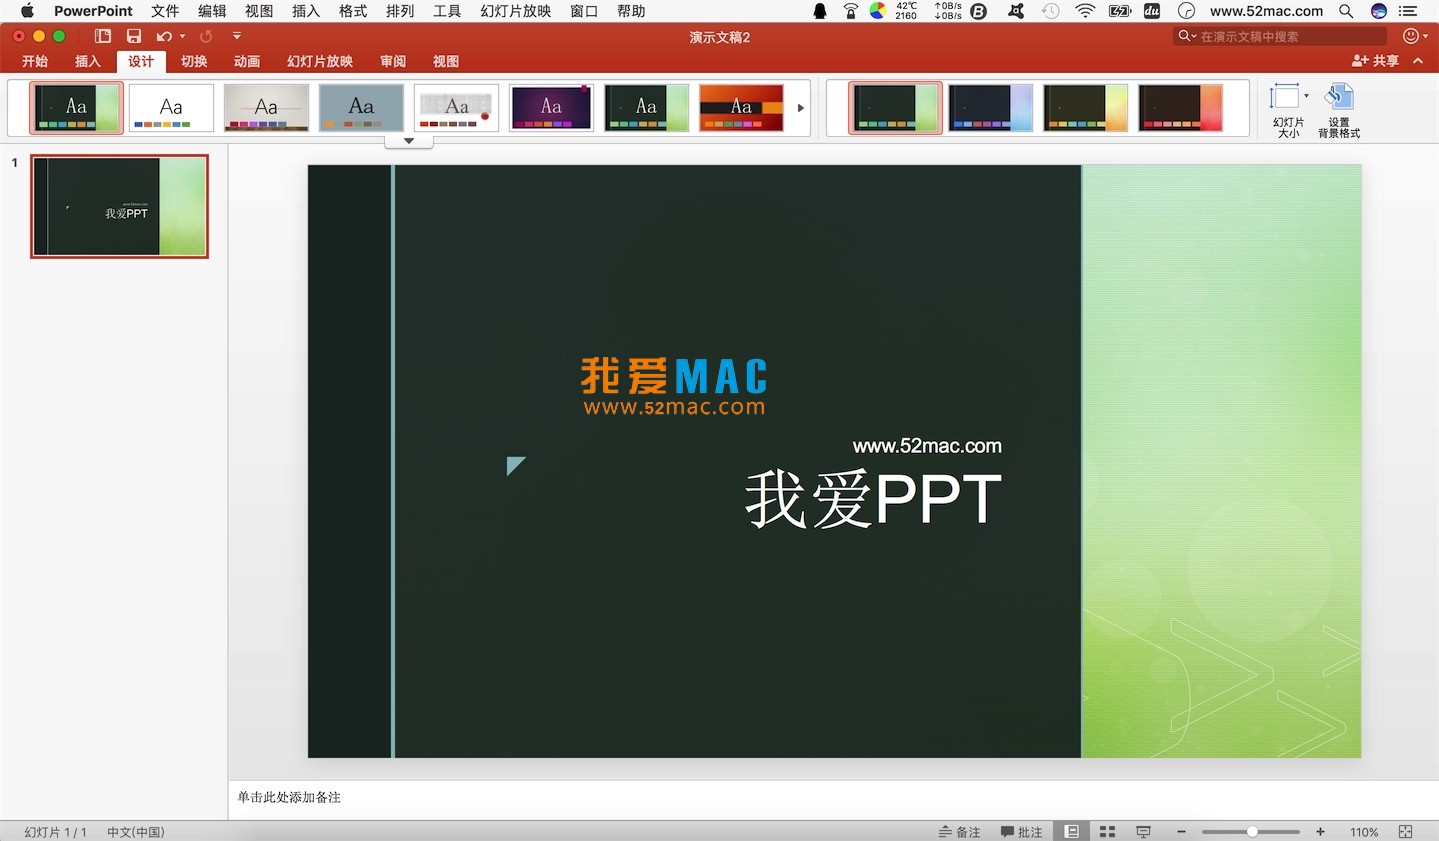Open the search options magnifier dropdown

click(x=1187, y=36)
